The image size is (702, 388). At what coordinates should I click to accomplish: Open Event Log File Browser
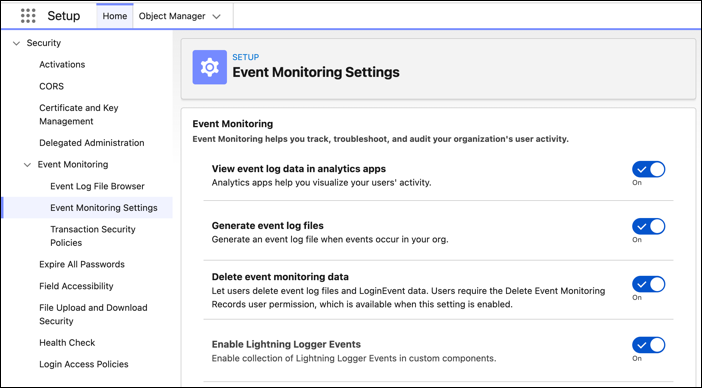coord(97,186)
